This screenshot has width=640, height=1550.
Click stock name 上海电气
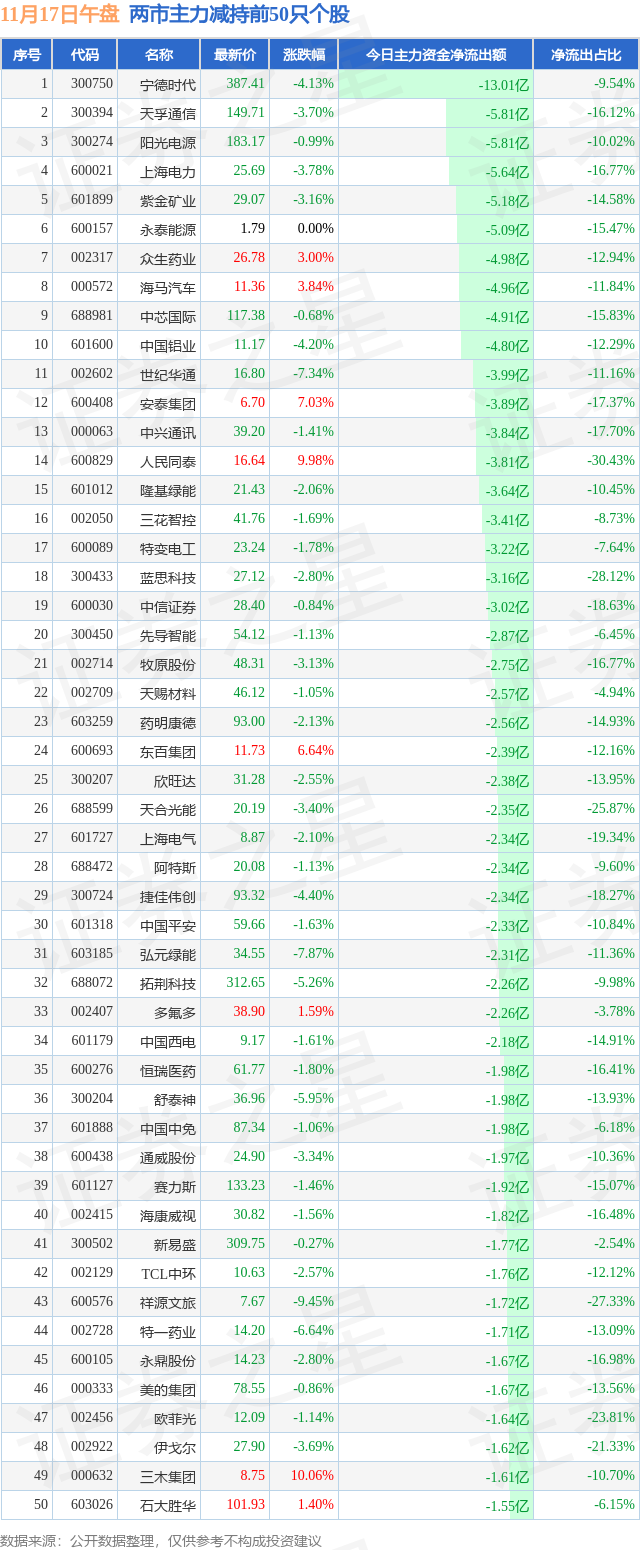tap(168, 838)
